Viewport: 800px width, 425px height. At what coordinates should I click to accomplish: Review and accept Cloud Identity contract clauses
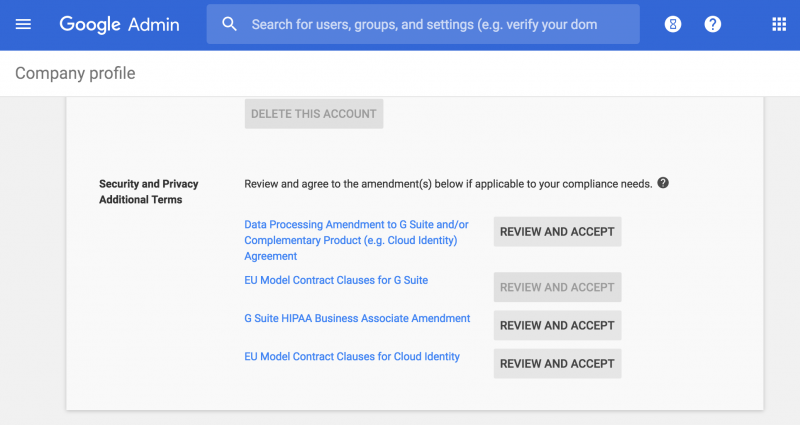point(557,364)
